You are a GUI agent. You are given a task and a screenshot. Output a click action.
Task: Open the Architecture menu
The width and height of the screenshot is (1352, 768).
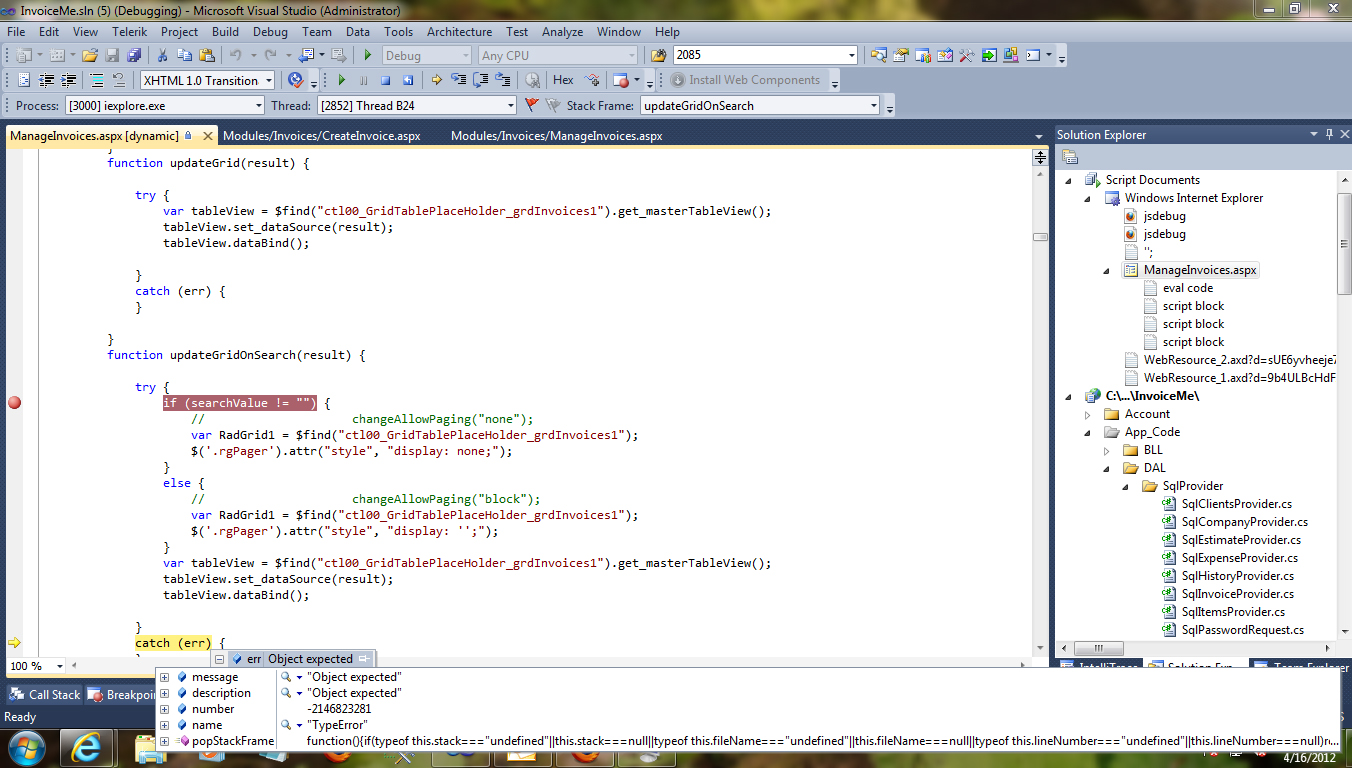459,32
